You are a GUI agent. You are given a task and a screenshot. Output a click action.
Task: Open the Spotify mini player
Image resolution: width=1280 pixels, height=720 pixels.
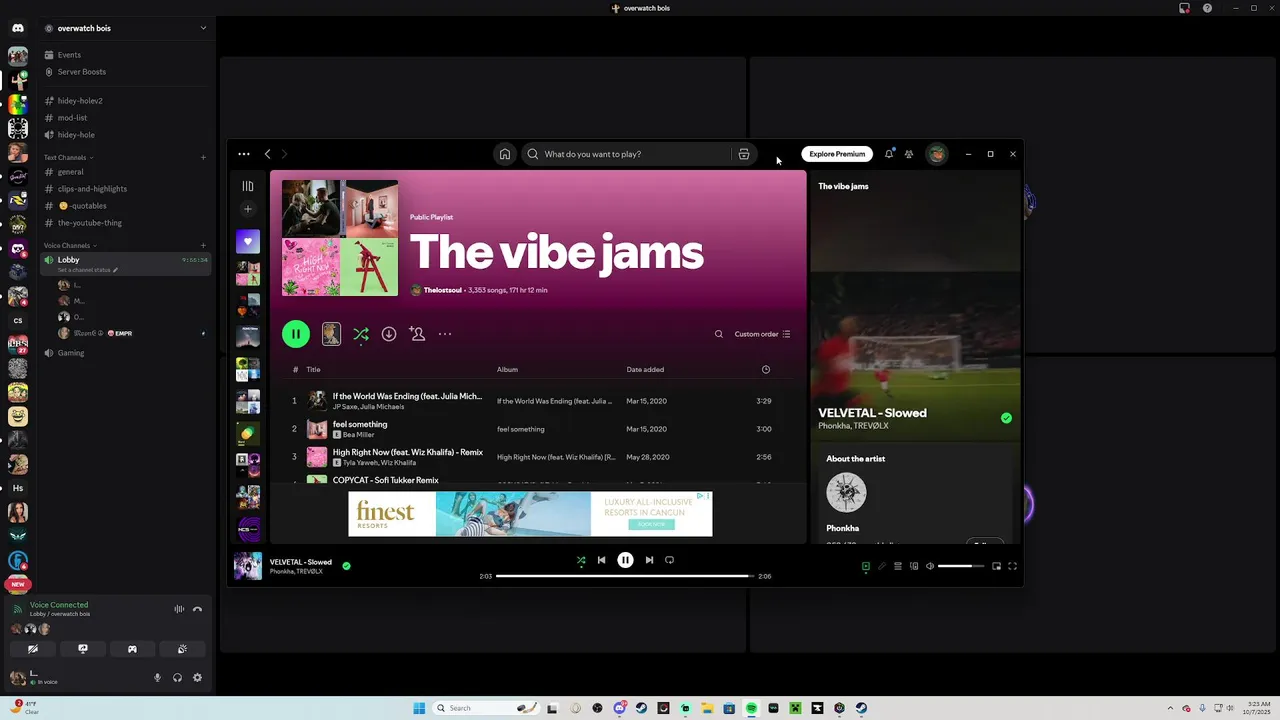(996, 566)
